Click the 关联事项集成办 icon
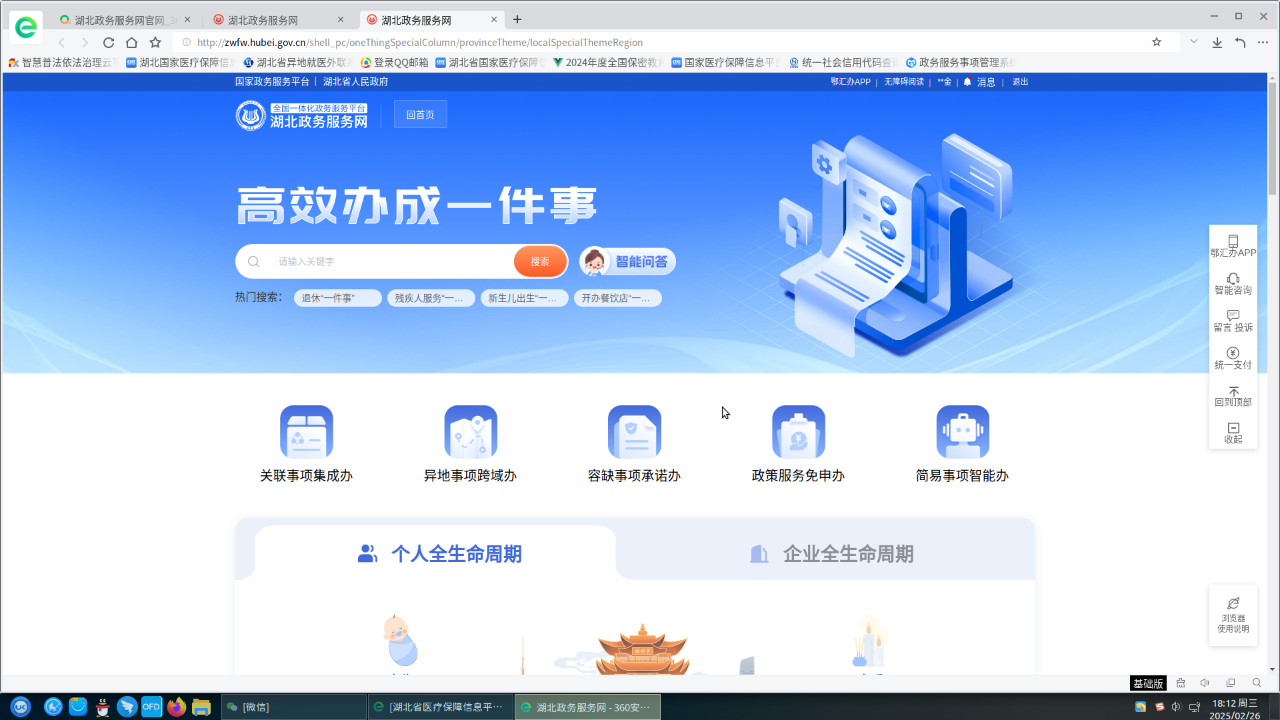The width and height of the screenshot is (1280, 720). click(x=306, y=432)
